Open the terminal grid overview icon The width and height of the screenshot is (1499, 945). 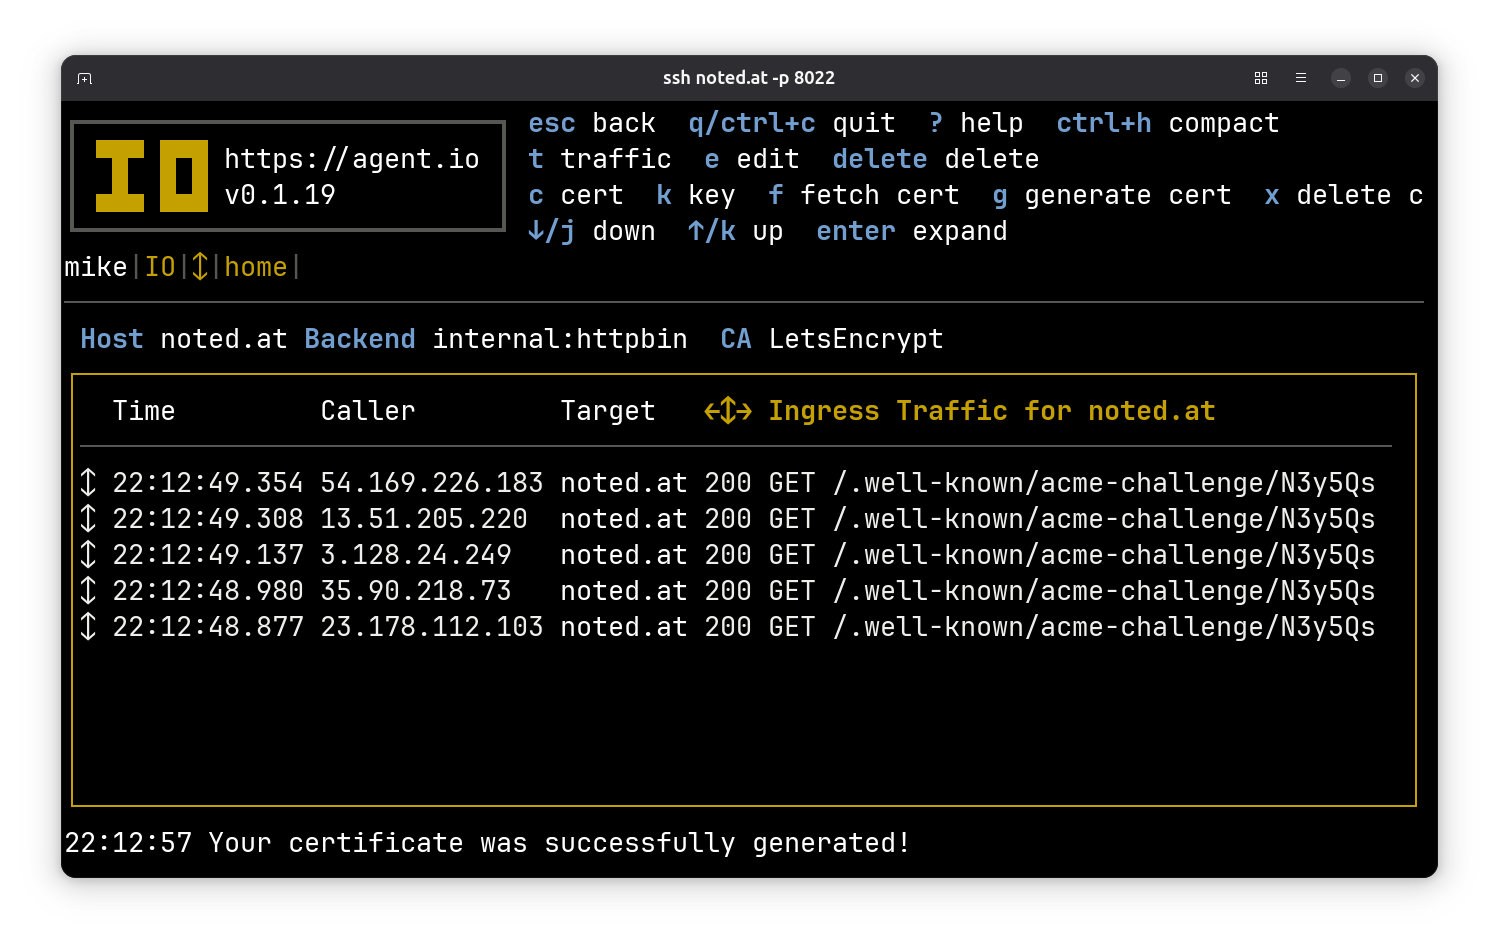(1261, 78)
